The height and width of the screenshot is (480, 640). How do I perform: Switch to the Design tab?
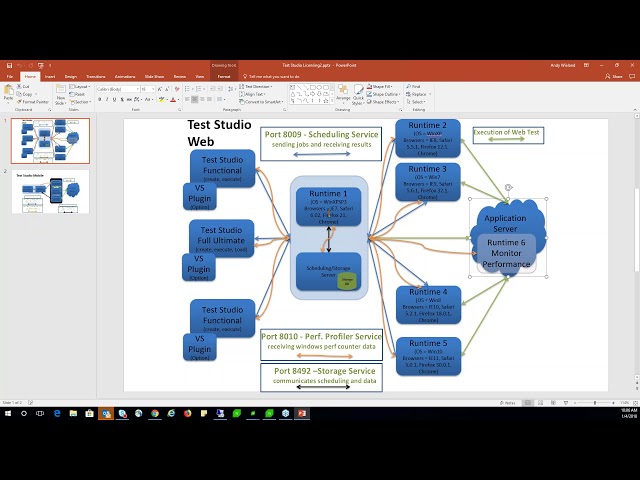tap(71, 76)
